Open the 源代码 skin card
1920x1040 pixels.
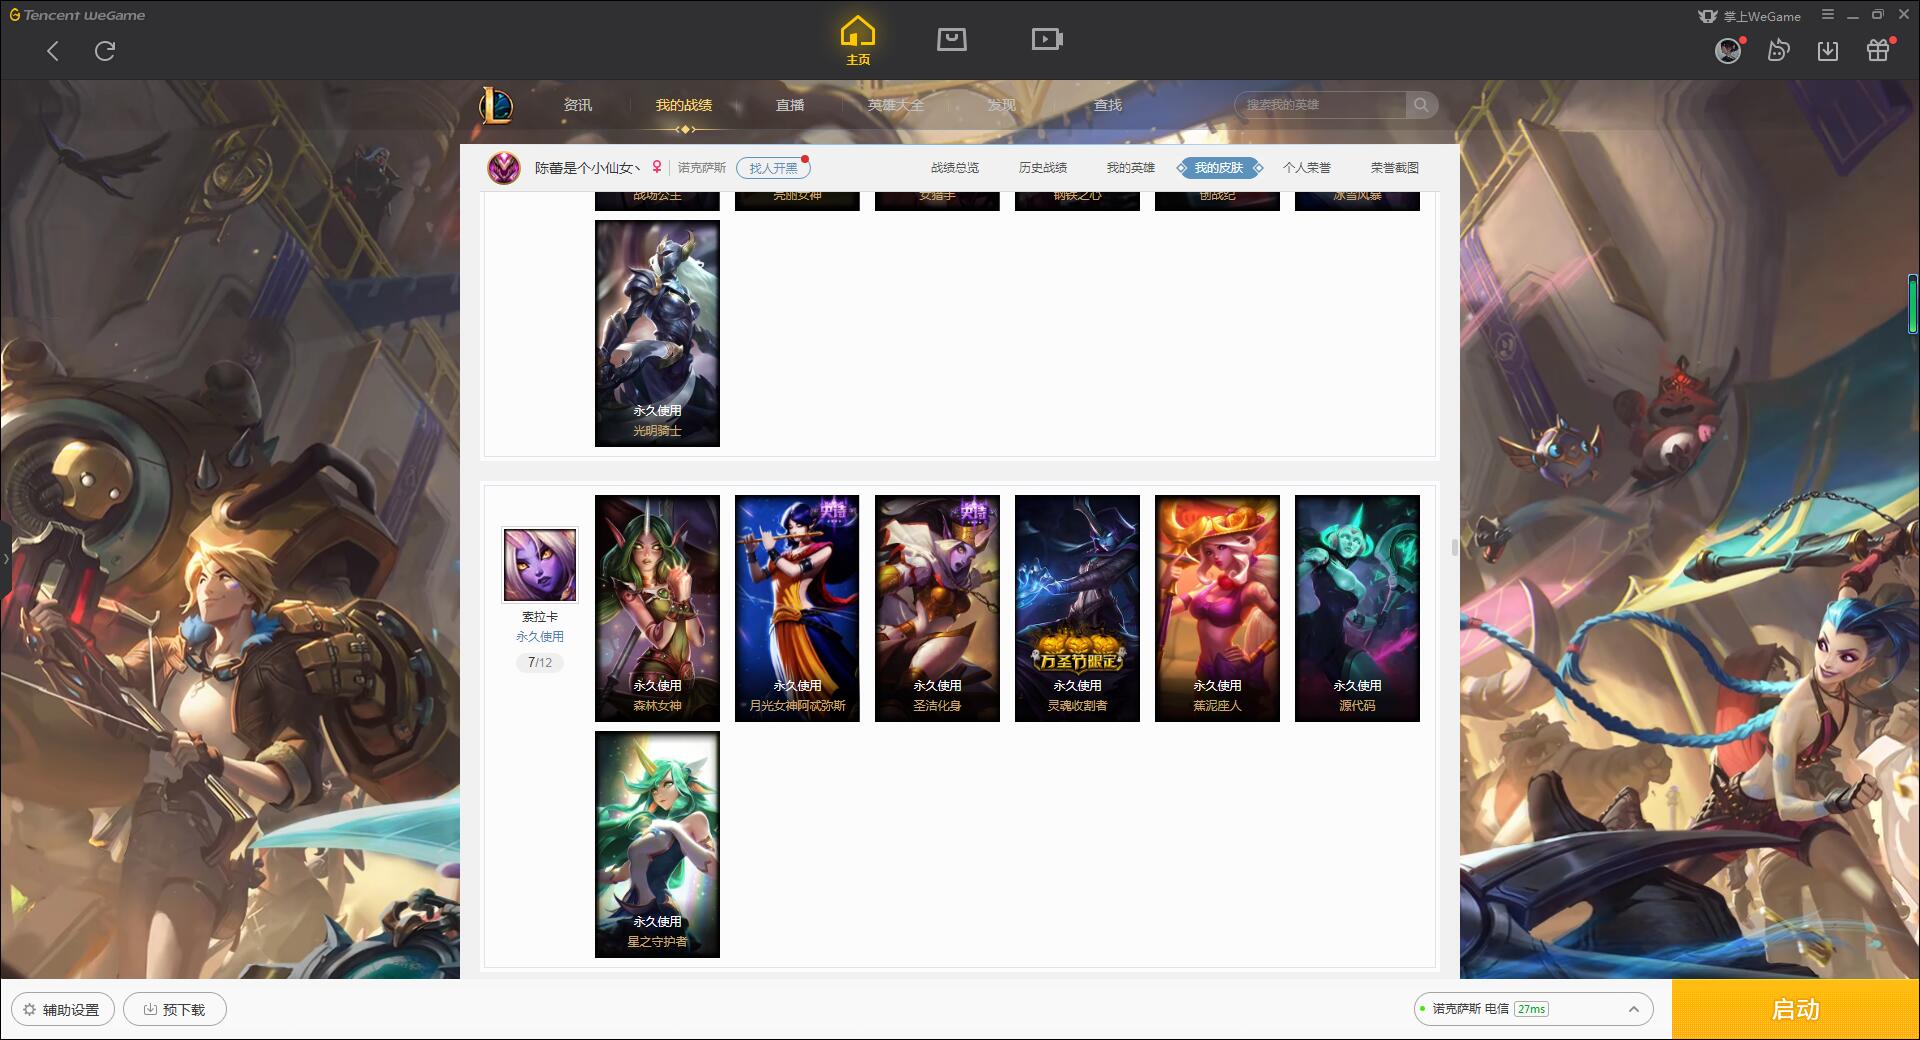point(1357,608)
